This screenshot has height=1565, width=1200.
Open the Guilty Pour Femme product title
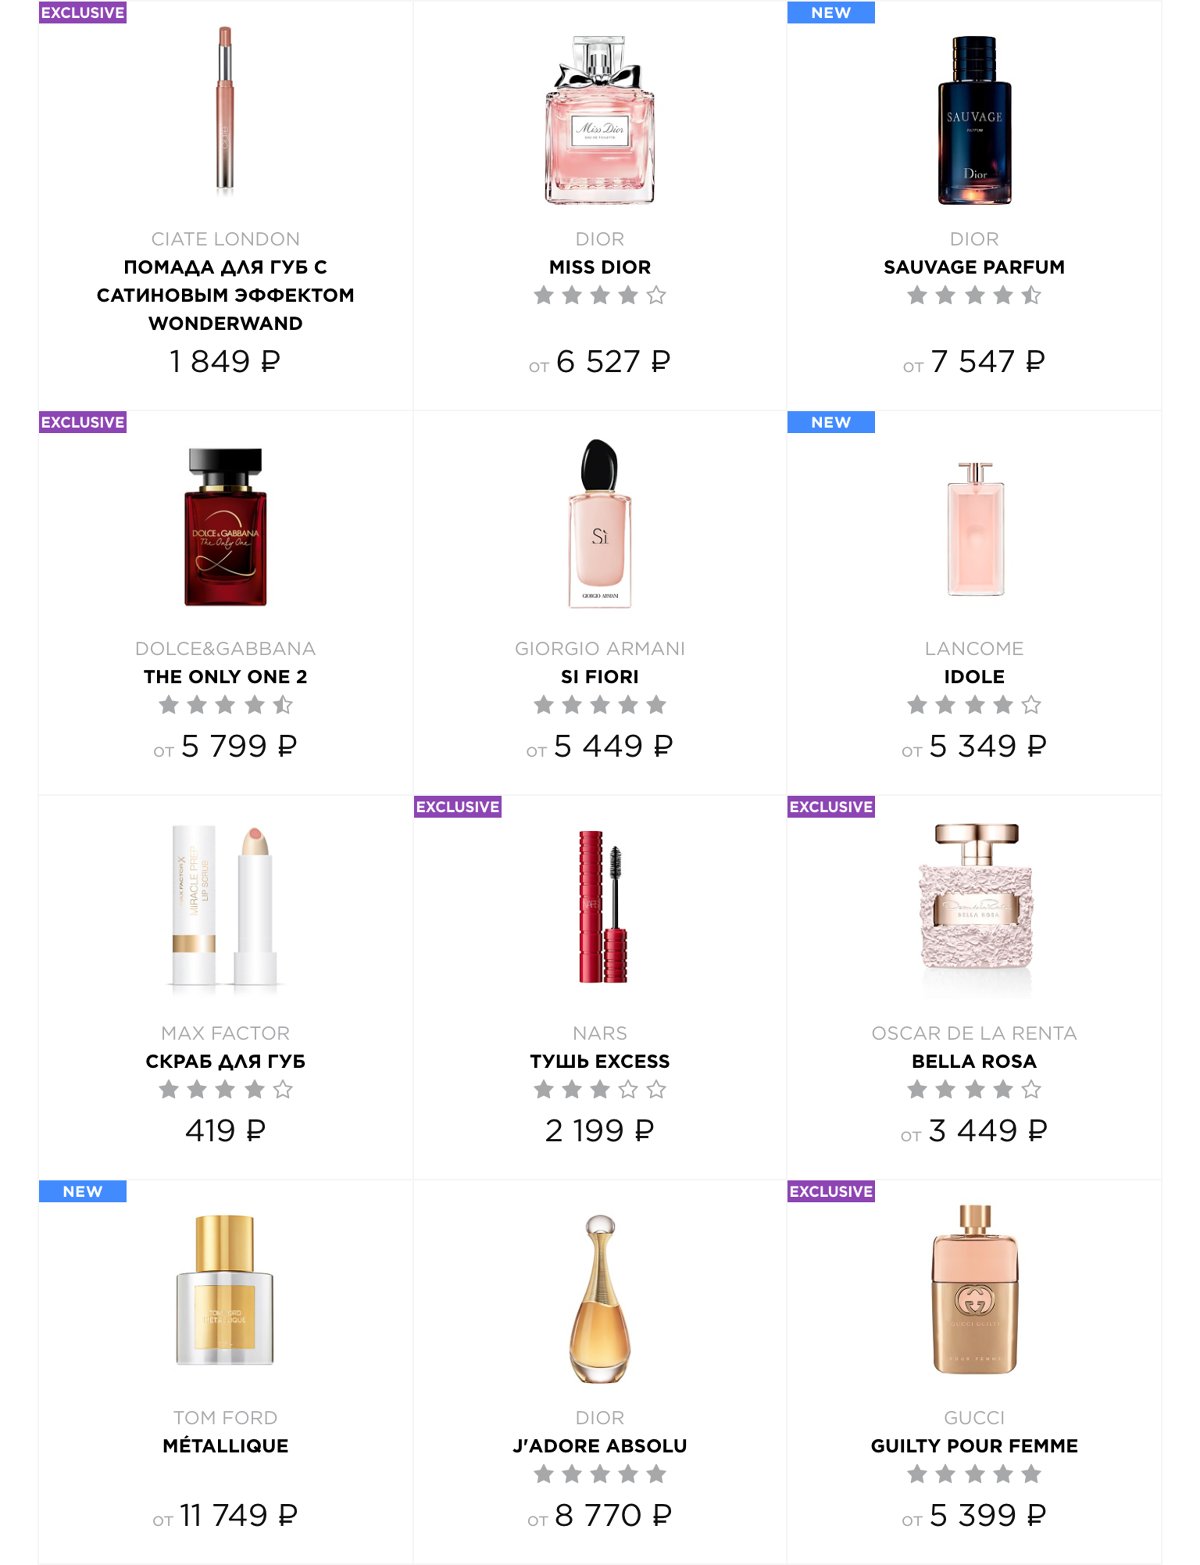[x=974, y=1446]
